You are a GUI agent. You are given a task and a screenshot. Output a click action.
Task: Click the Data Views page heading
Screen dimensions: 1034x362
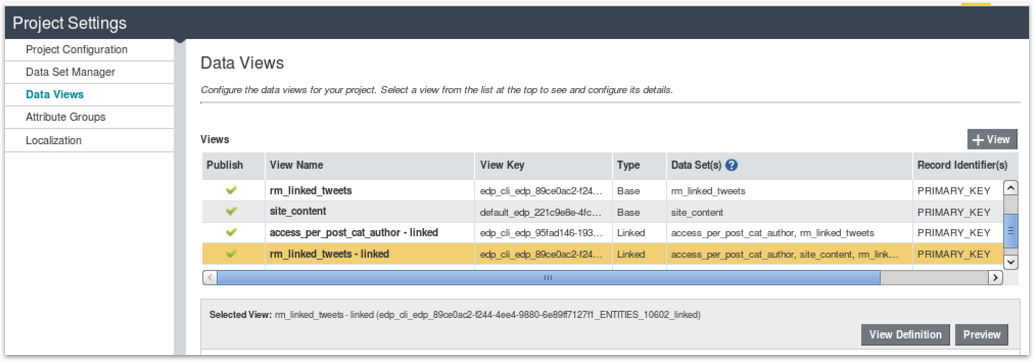pyautogui.click(x=242, y=63)
